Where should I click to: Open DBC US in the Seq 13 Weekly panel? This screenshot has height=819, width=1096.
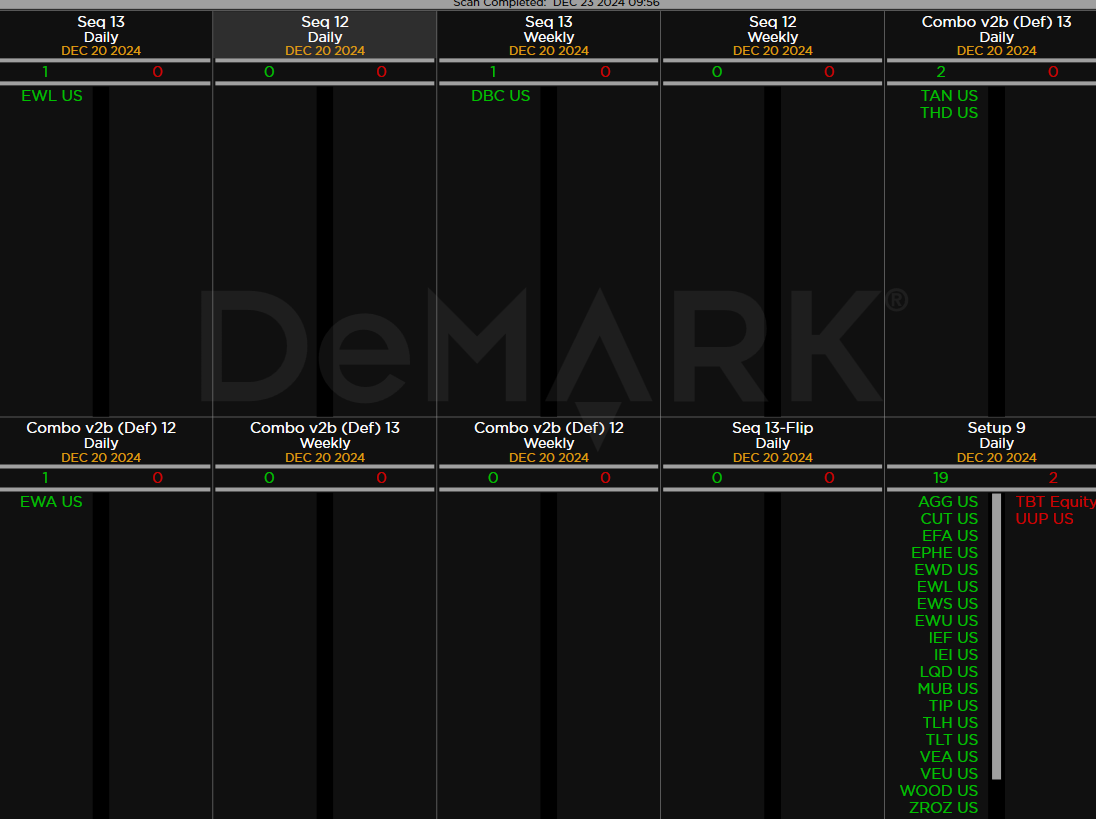coord(500,96)
